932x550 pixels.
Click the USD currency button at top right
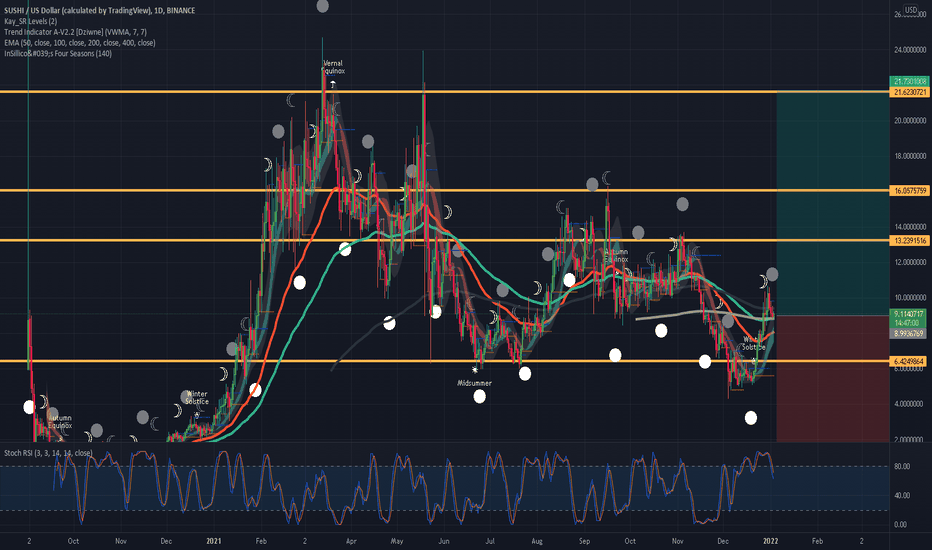tap(910, 10)
